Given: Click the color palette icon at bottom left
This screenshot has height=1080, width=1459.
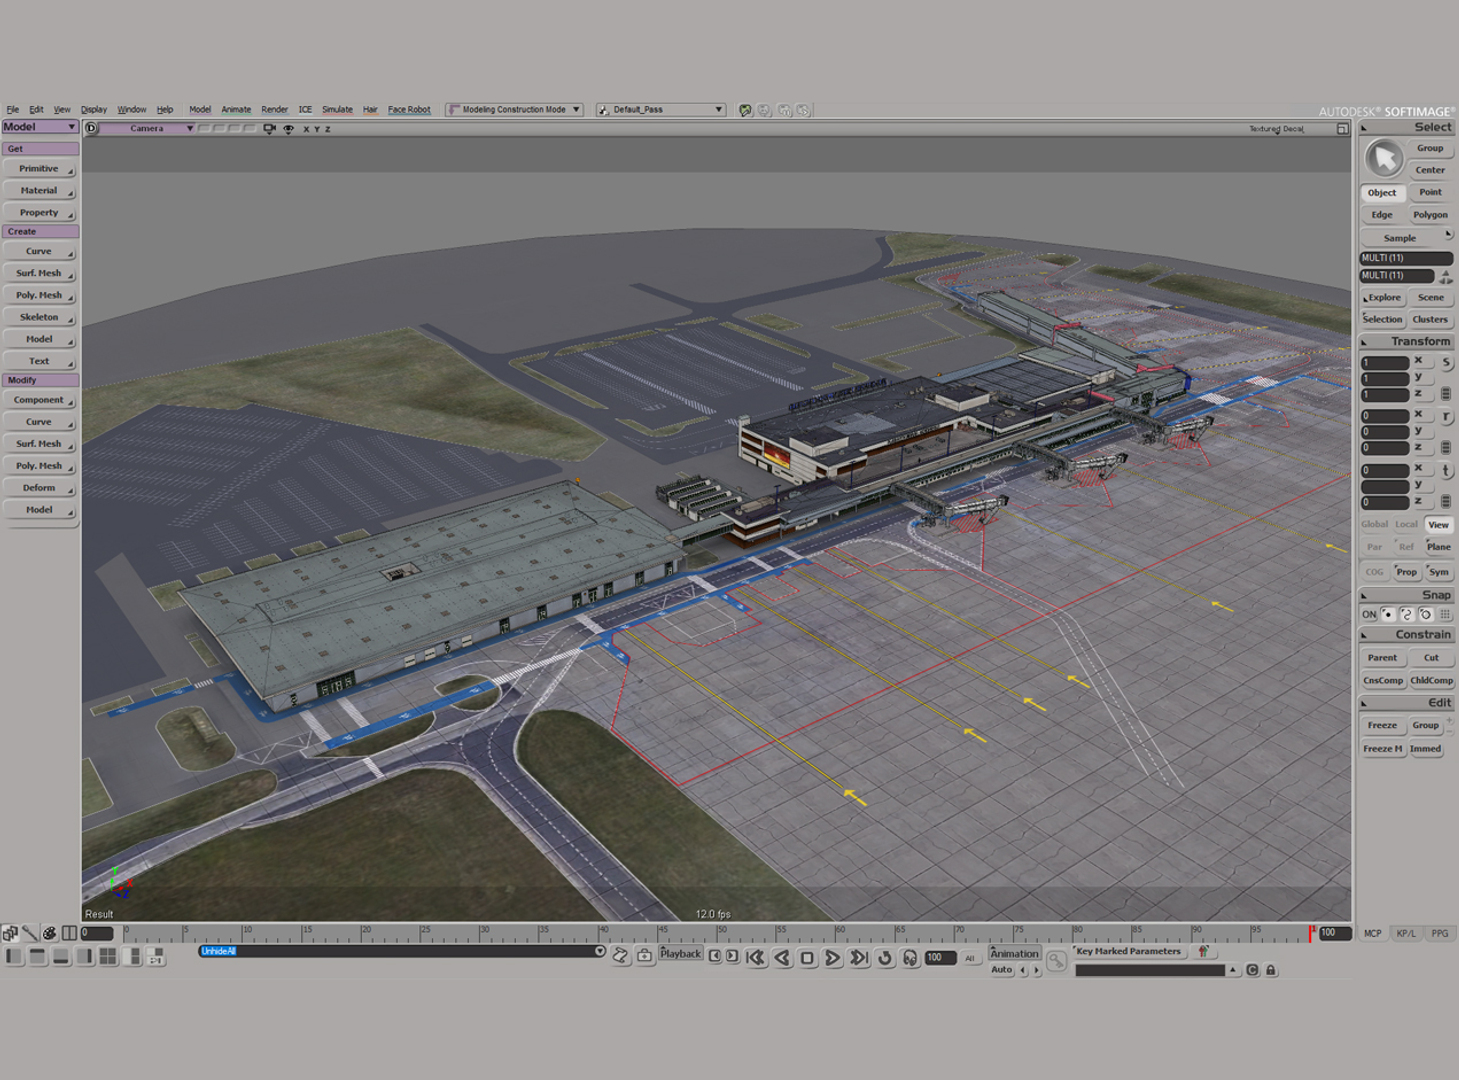Looking at the screenshot, I should coord(49,933).
